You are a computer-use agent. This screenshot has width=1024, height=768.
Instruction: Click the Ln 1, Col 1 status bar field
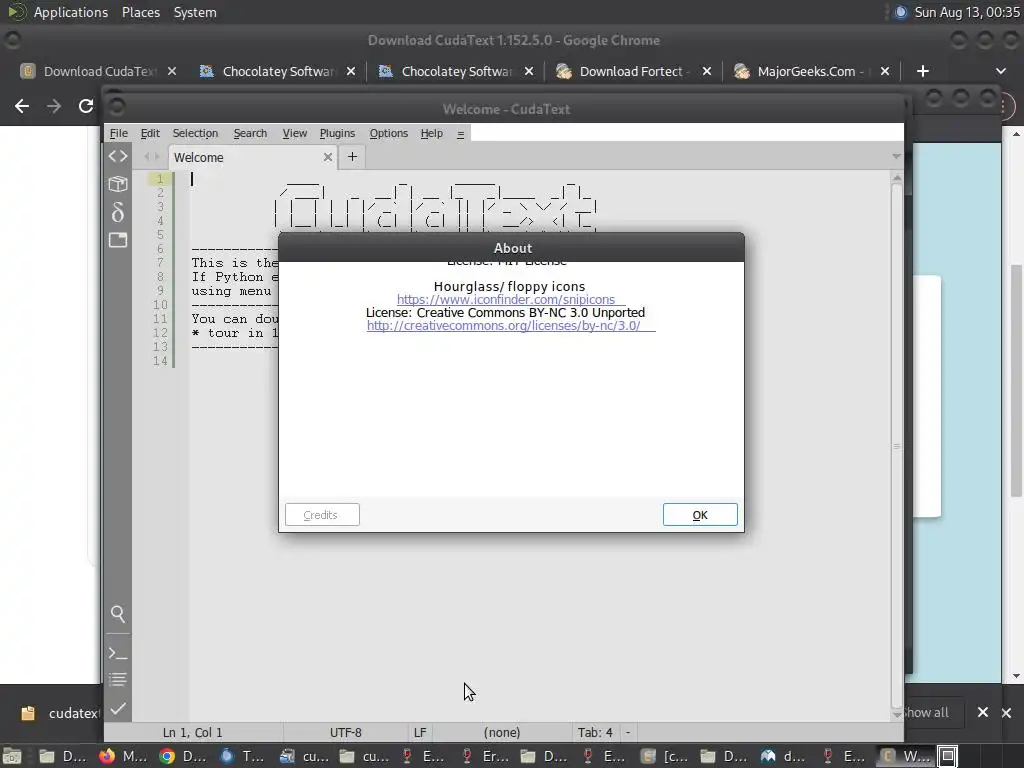click(193, 733)
